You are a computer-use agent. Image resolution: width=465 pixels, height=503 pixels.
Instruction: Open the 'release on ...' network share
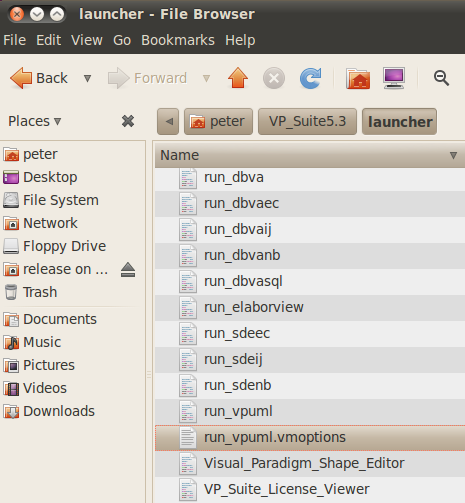point(56,269)
